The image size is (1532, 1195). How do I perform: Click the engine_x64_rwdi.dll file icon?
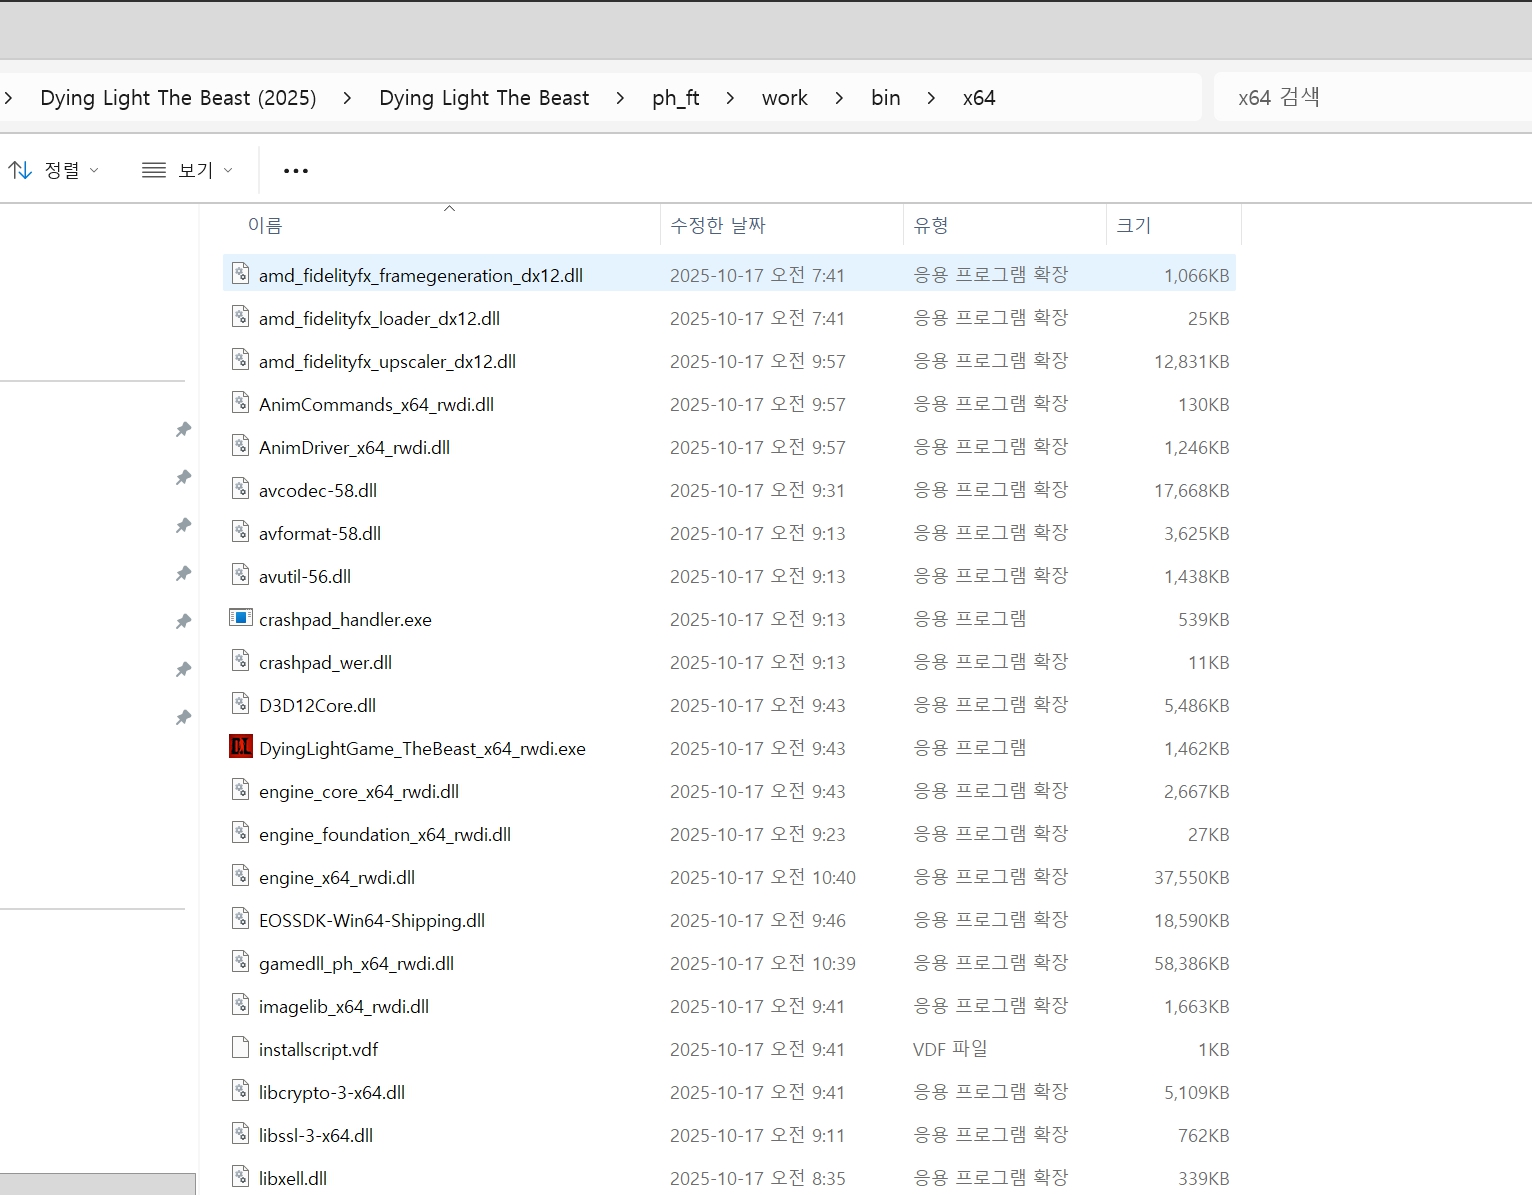[x=240, y=876]
